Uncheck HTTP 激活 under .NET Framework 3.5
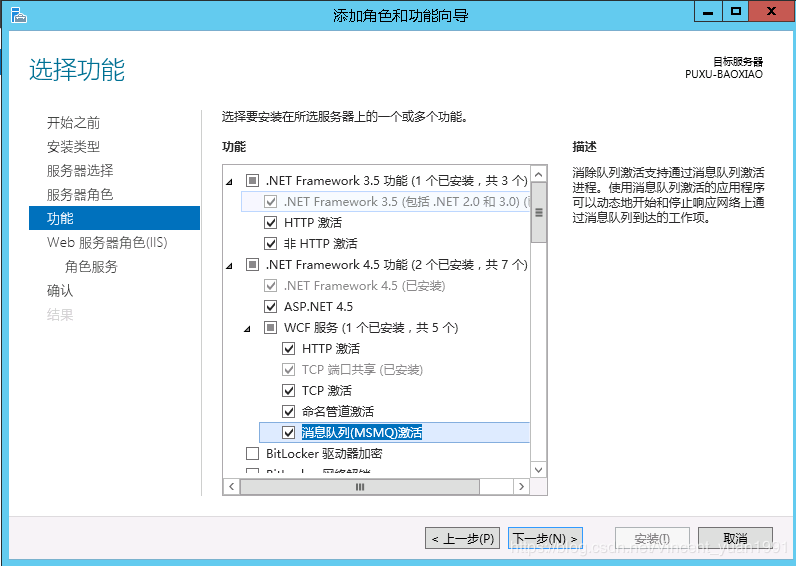Screen dimensions: 796x566 coord(271,222)
